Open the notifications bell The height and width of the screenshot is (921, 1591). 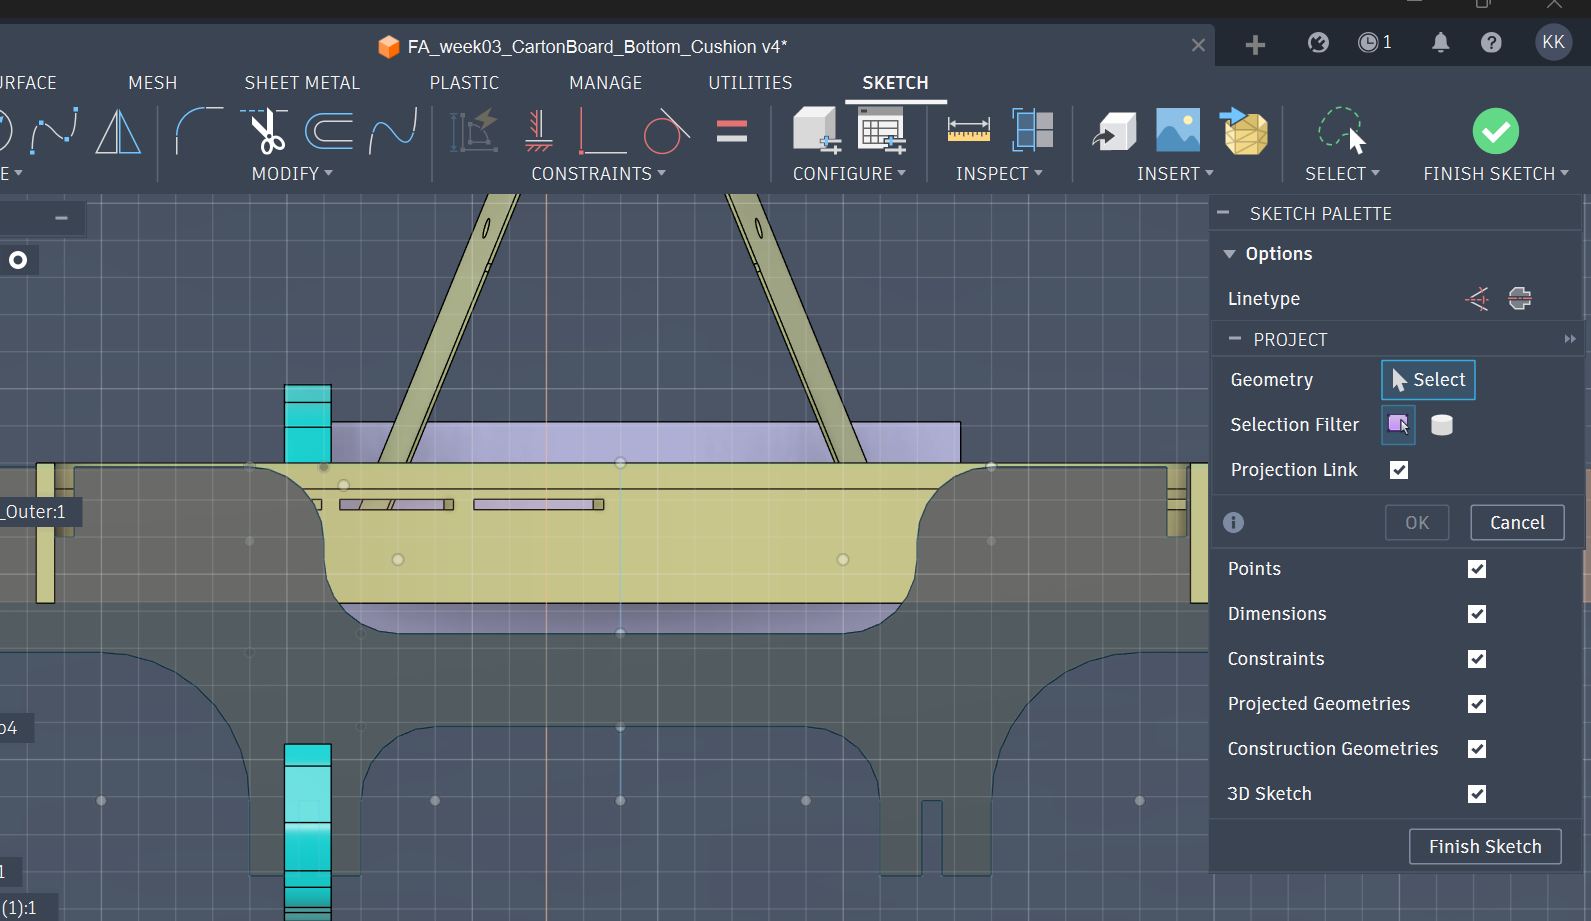1440,43
